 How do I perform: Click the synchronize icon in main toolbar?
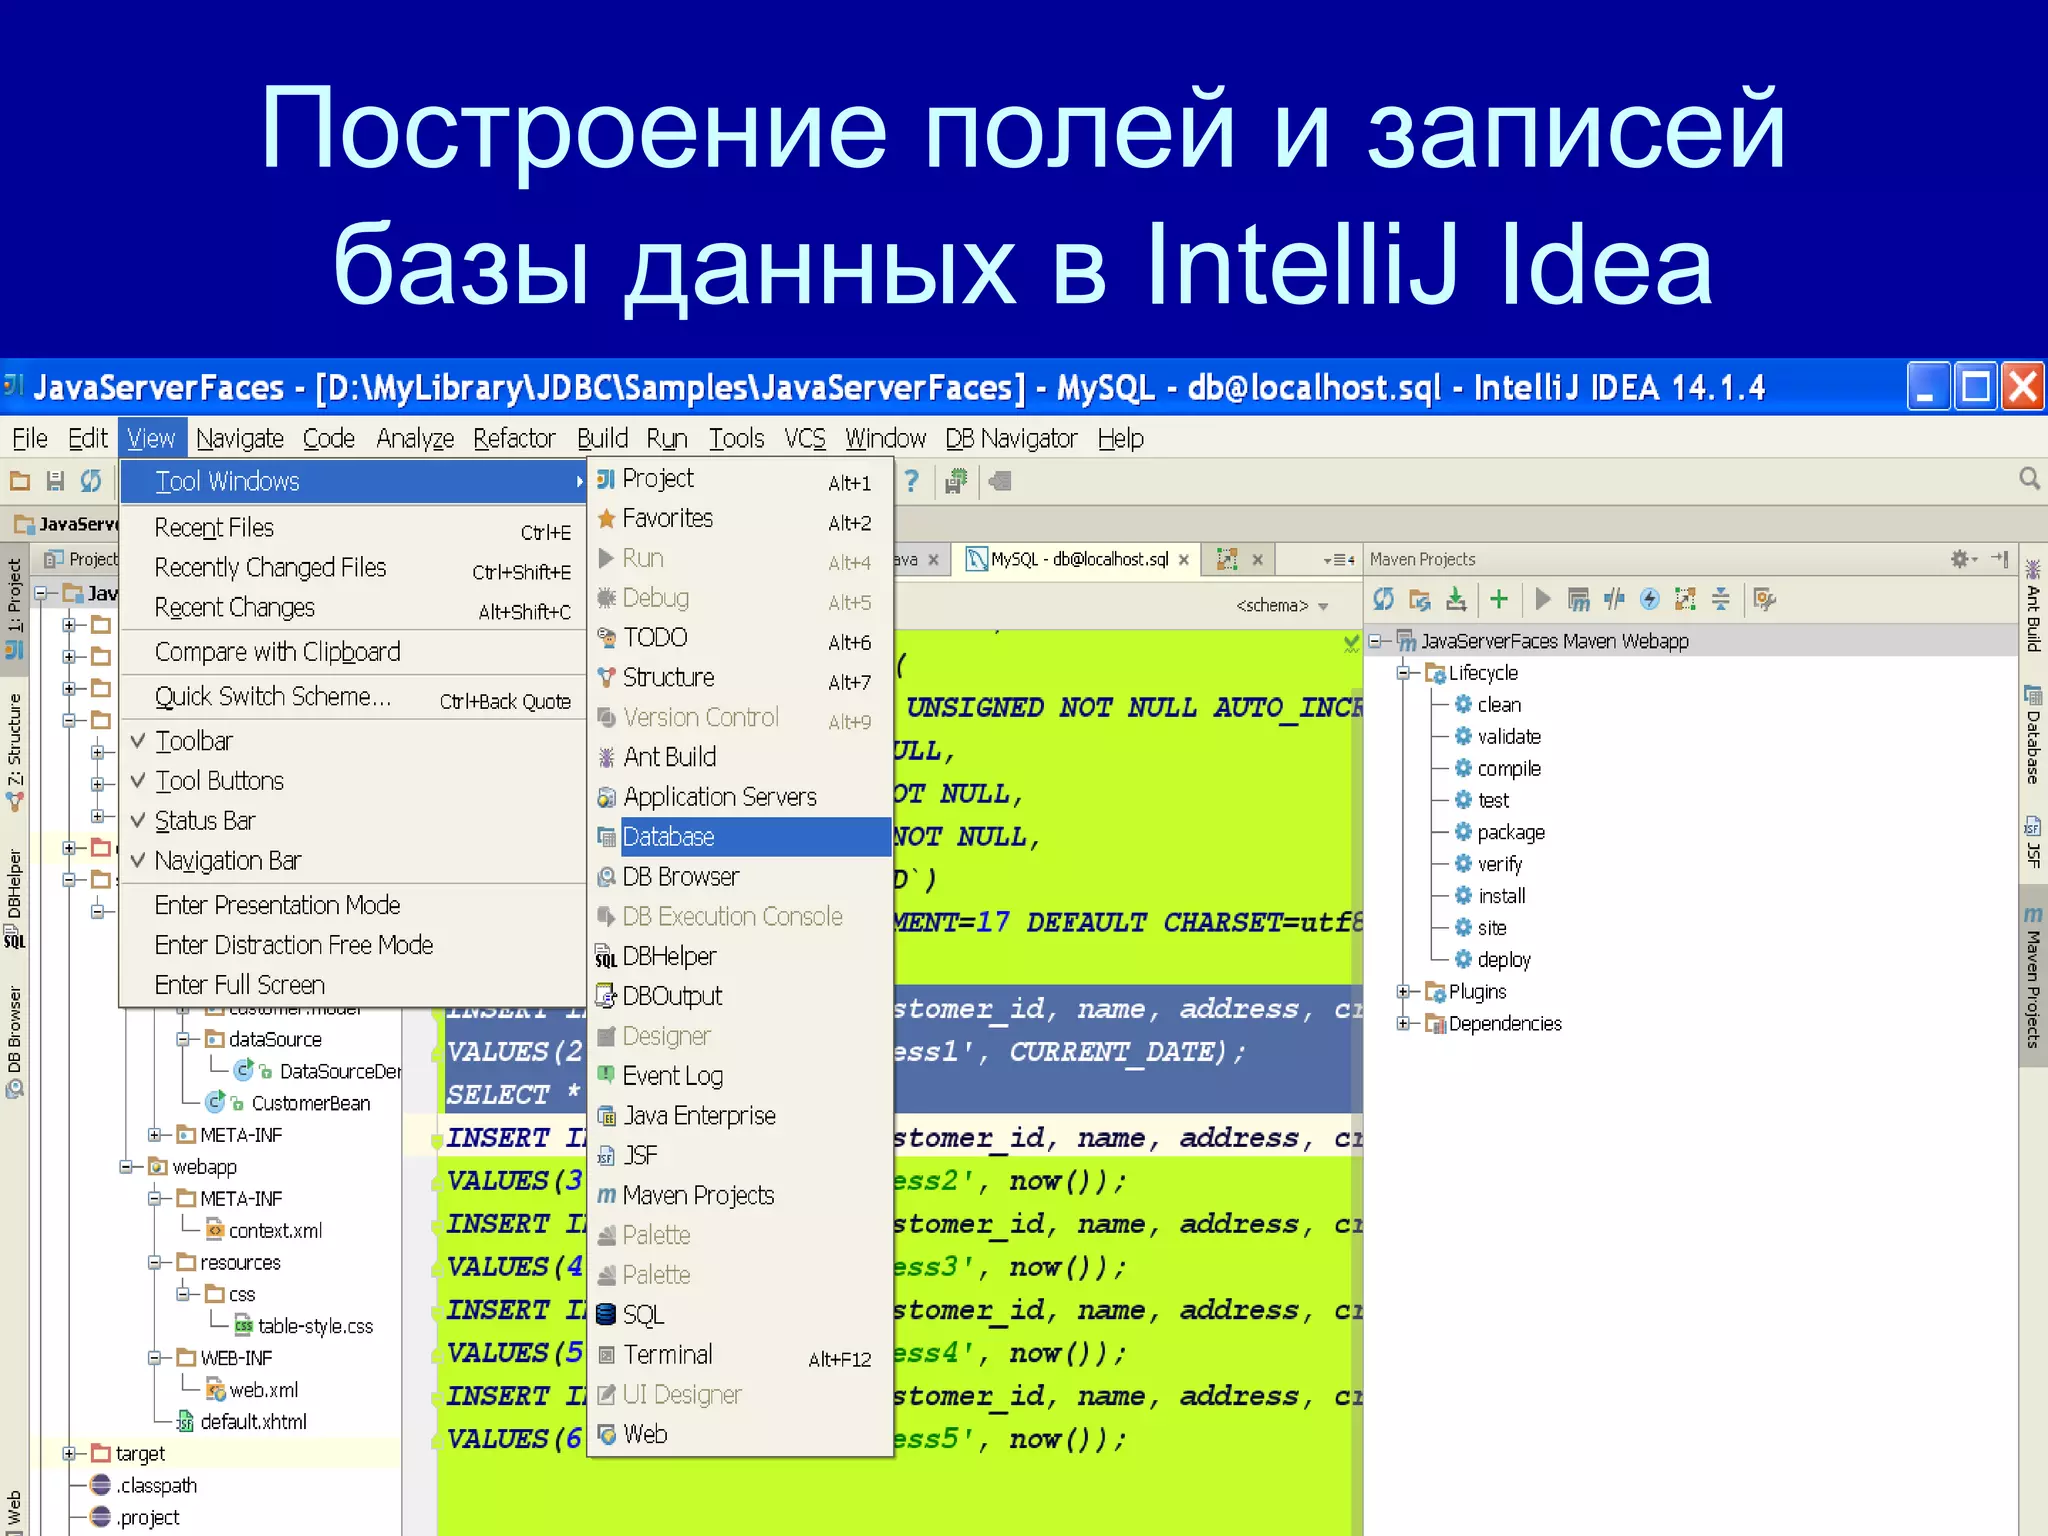91,481
